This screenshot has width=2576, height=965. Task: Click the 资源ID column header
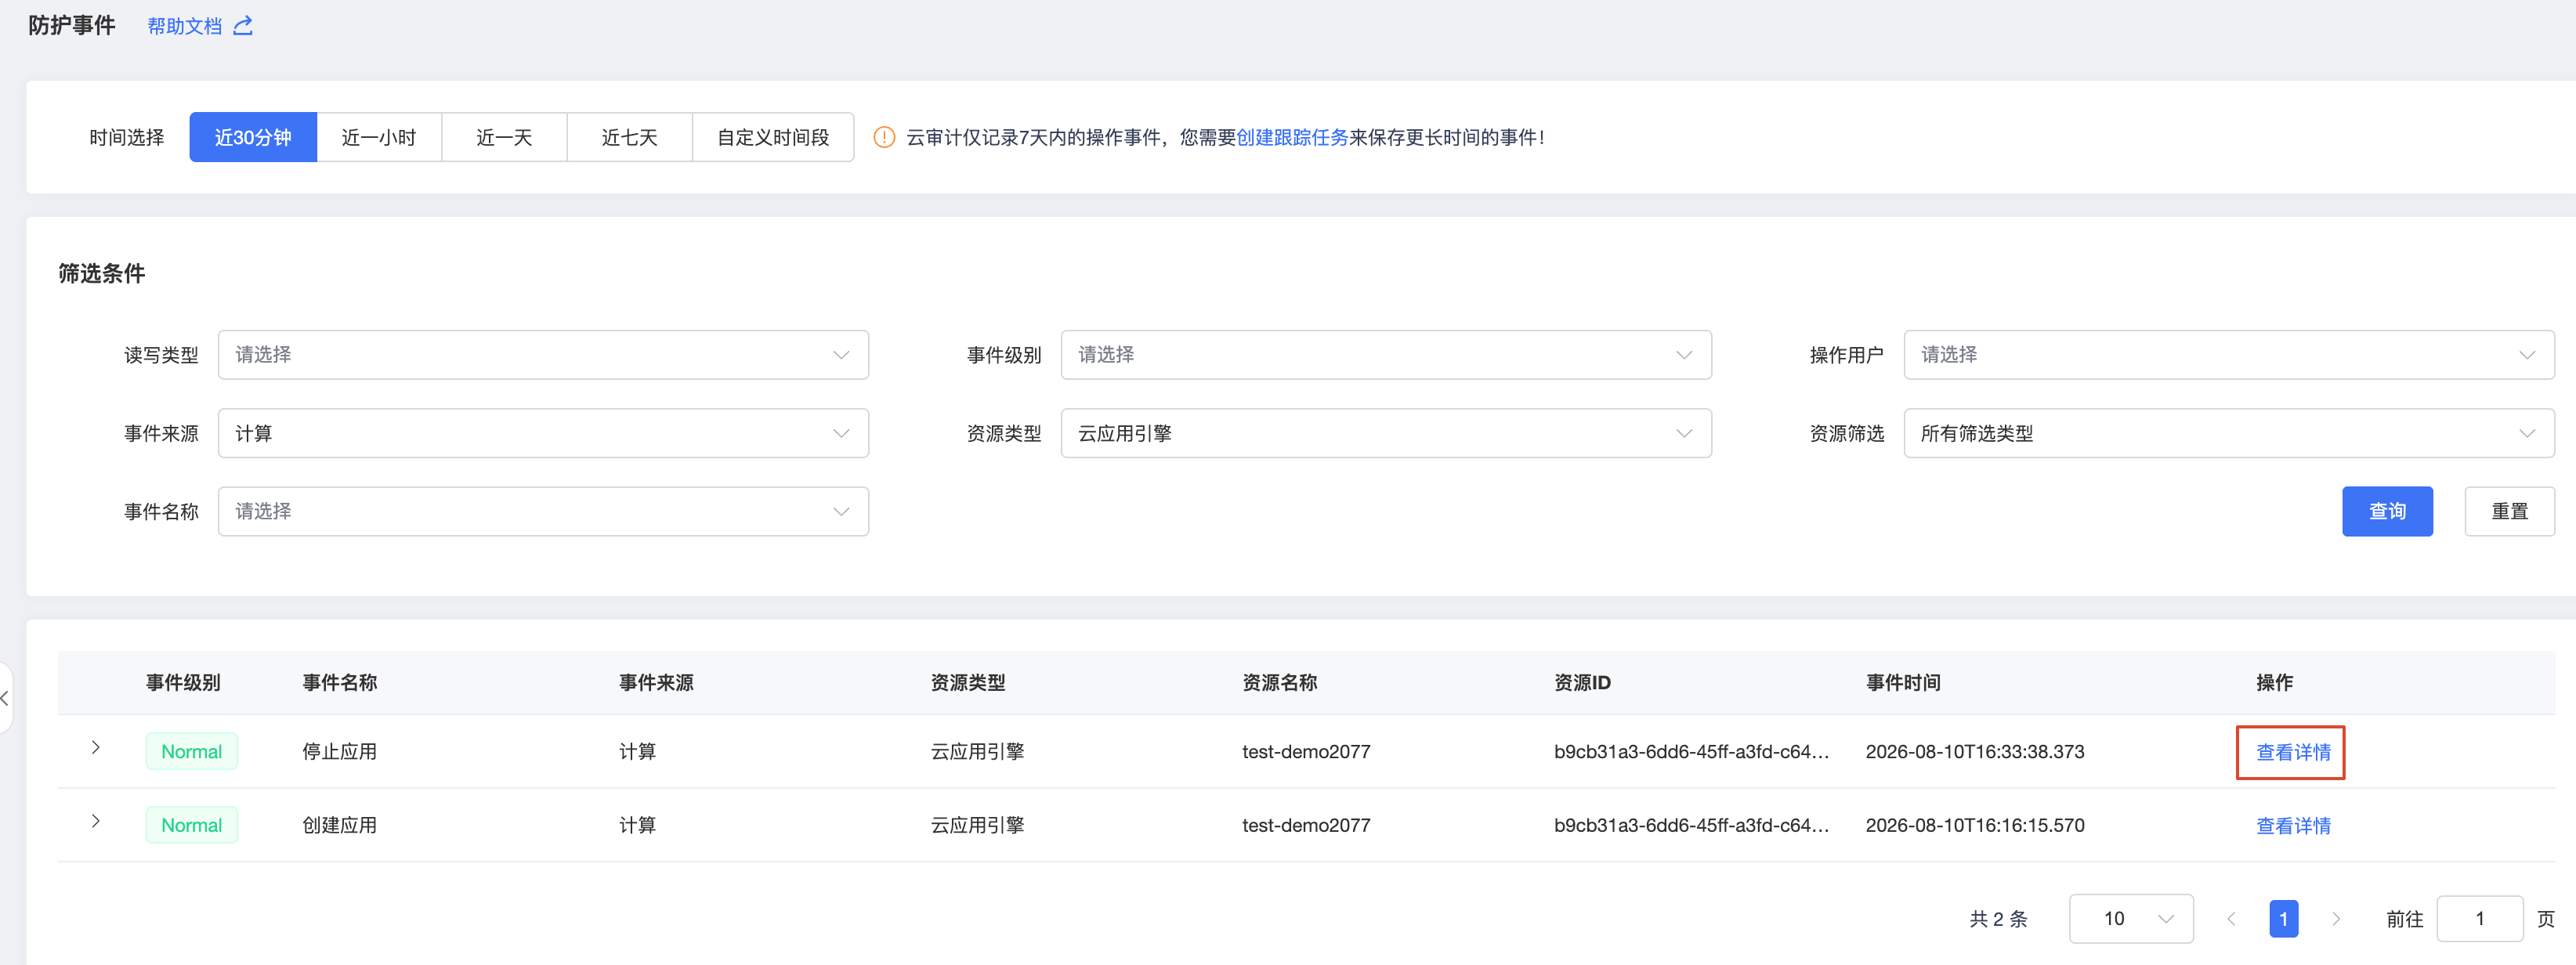[x=1582, y=682]
